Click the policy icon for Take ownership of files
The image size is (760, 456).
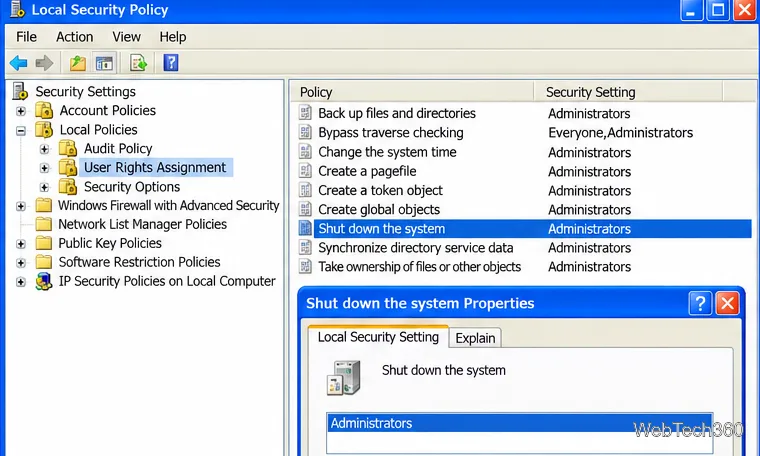coord(305,267)
